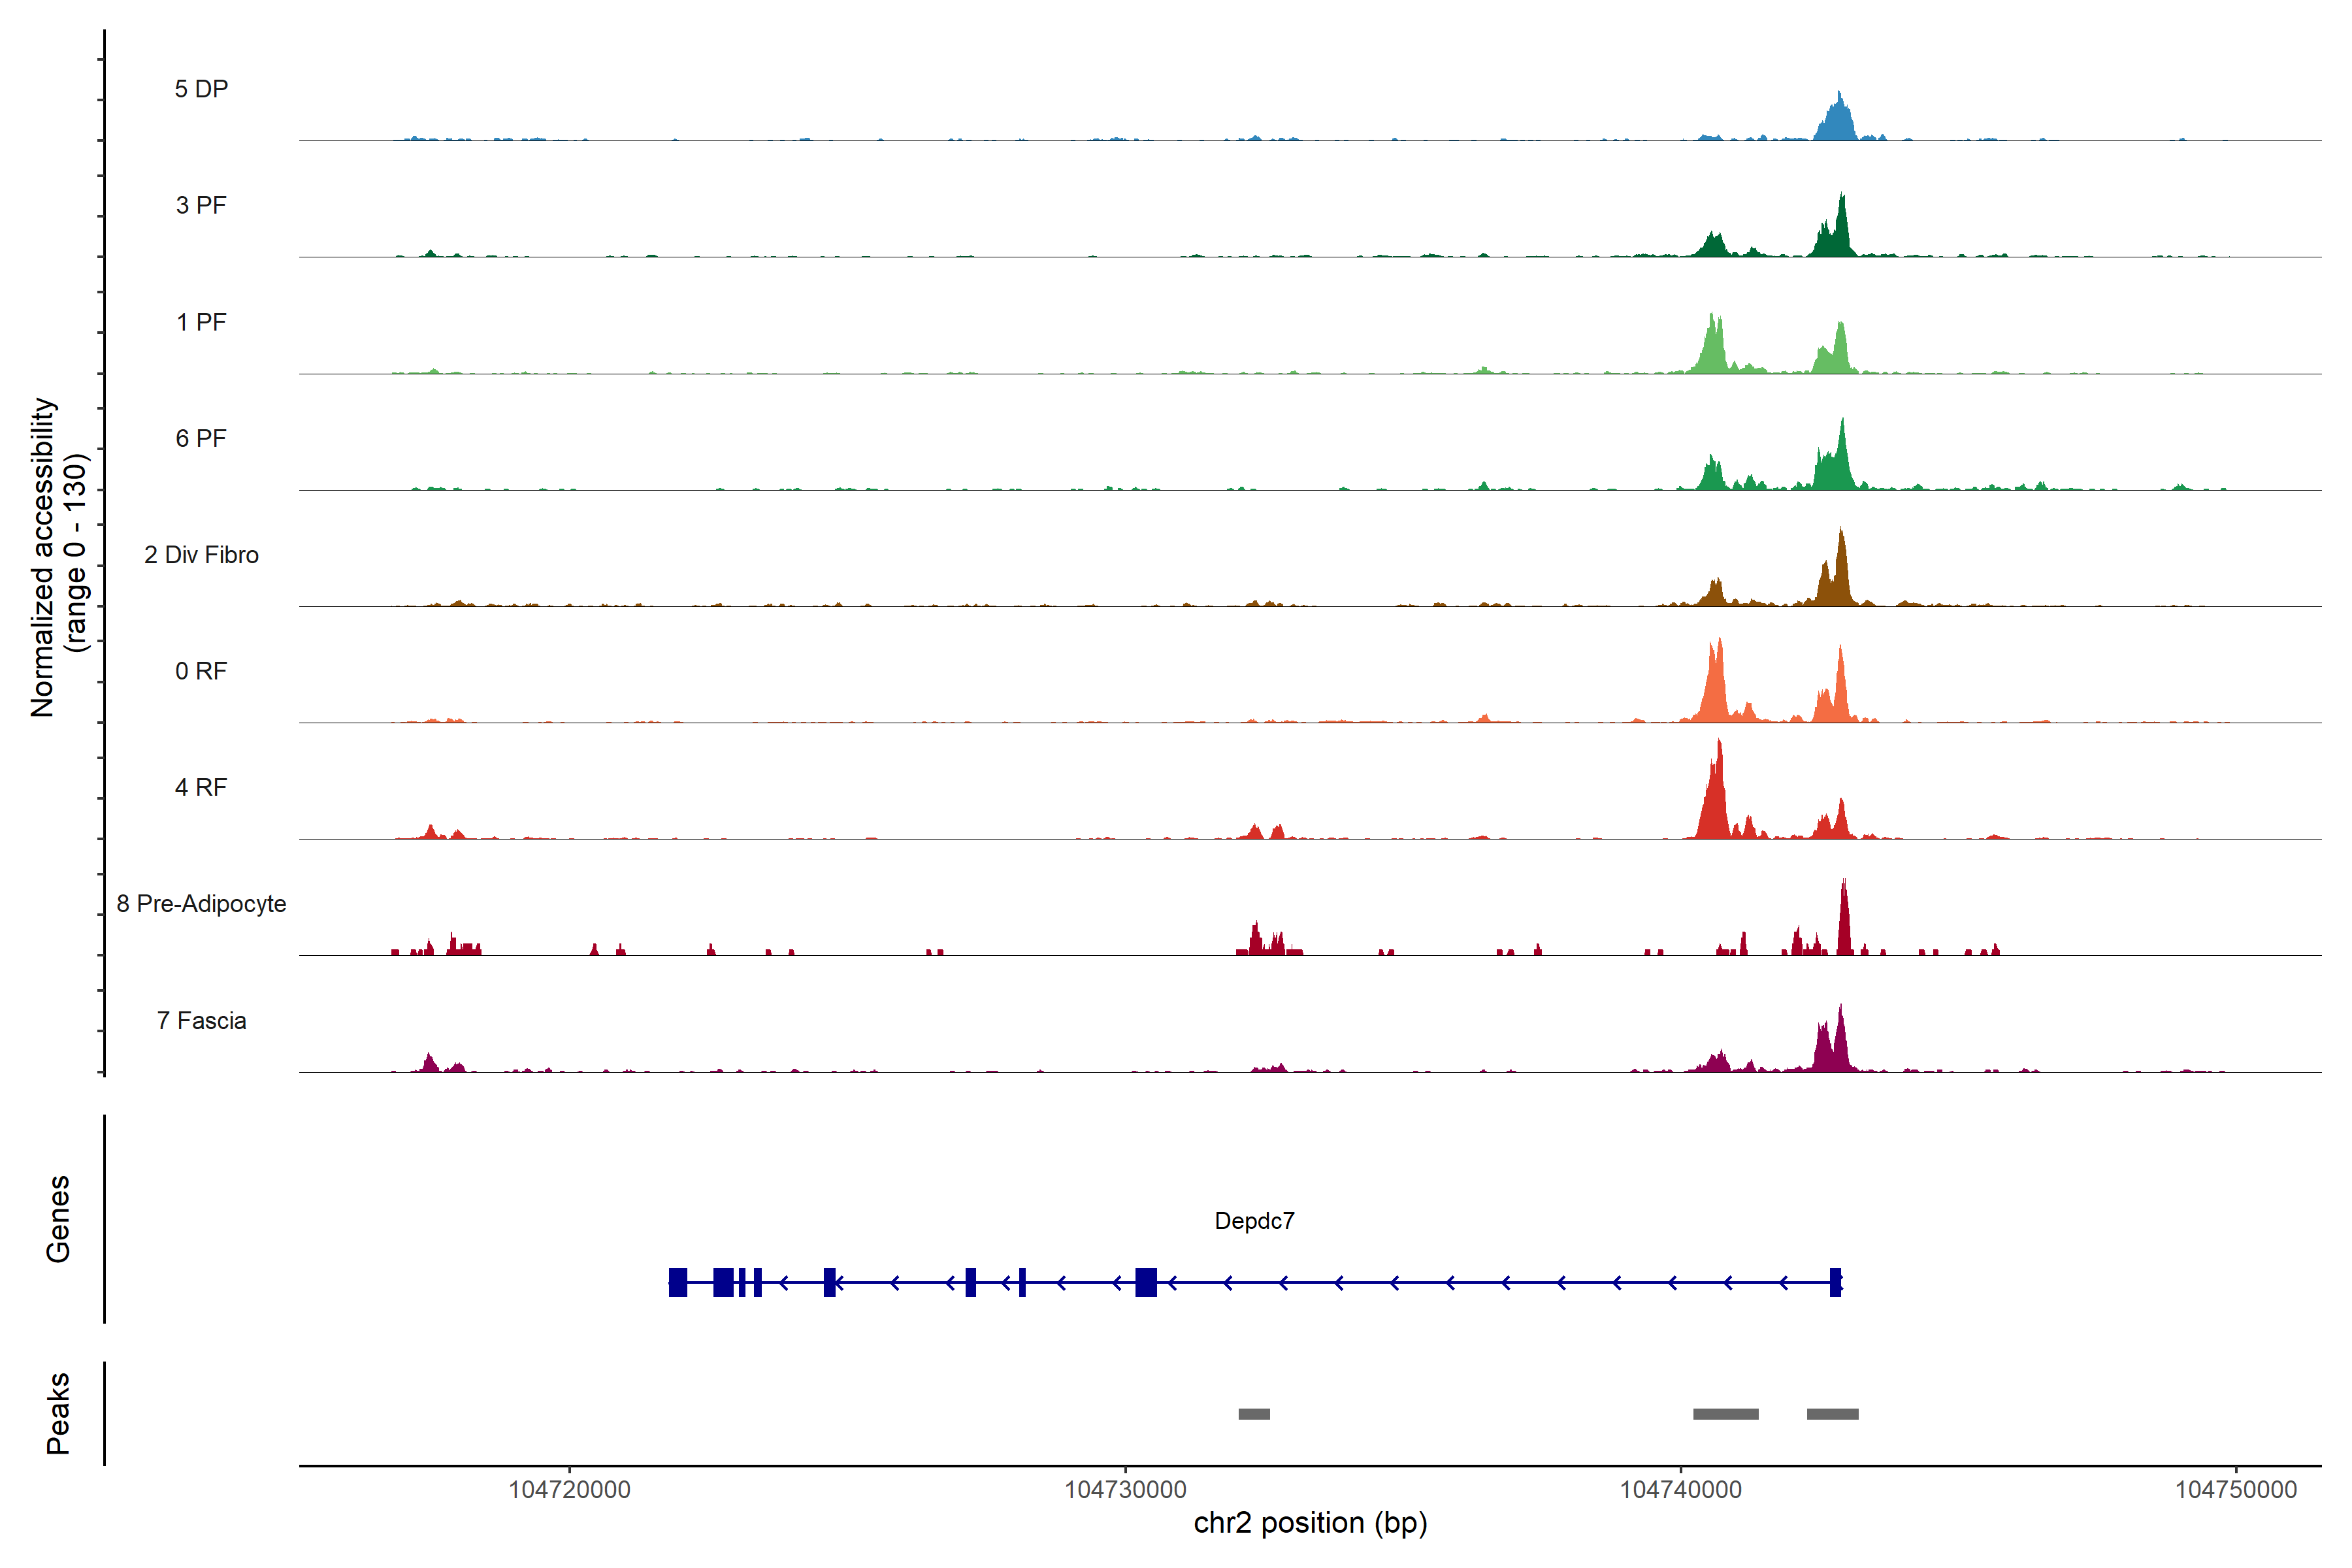Select the 0 RF track label
This screenshot has width=2352, height=1568.
click(x=201, y=671)
